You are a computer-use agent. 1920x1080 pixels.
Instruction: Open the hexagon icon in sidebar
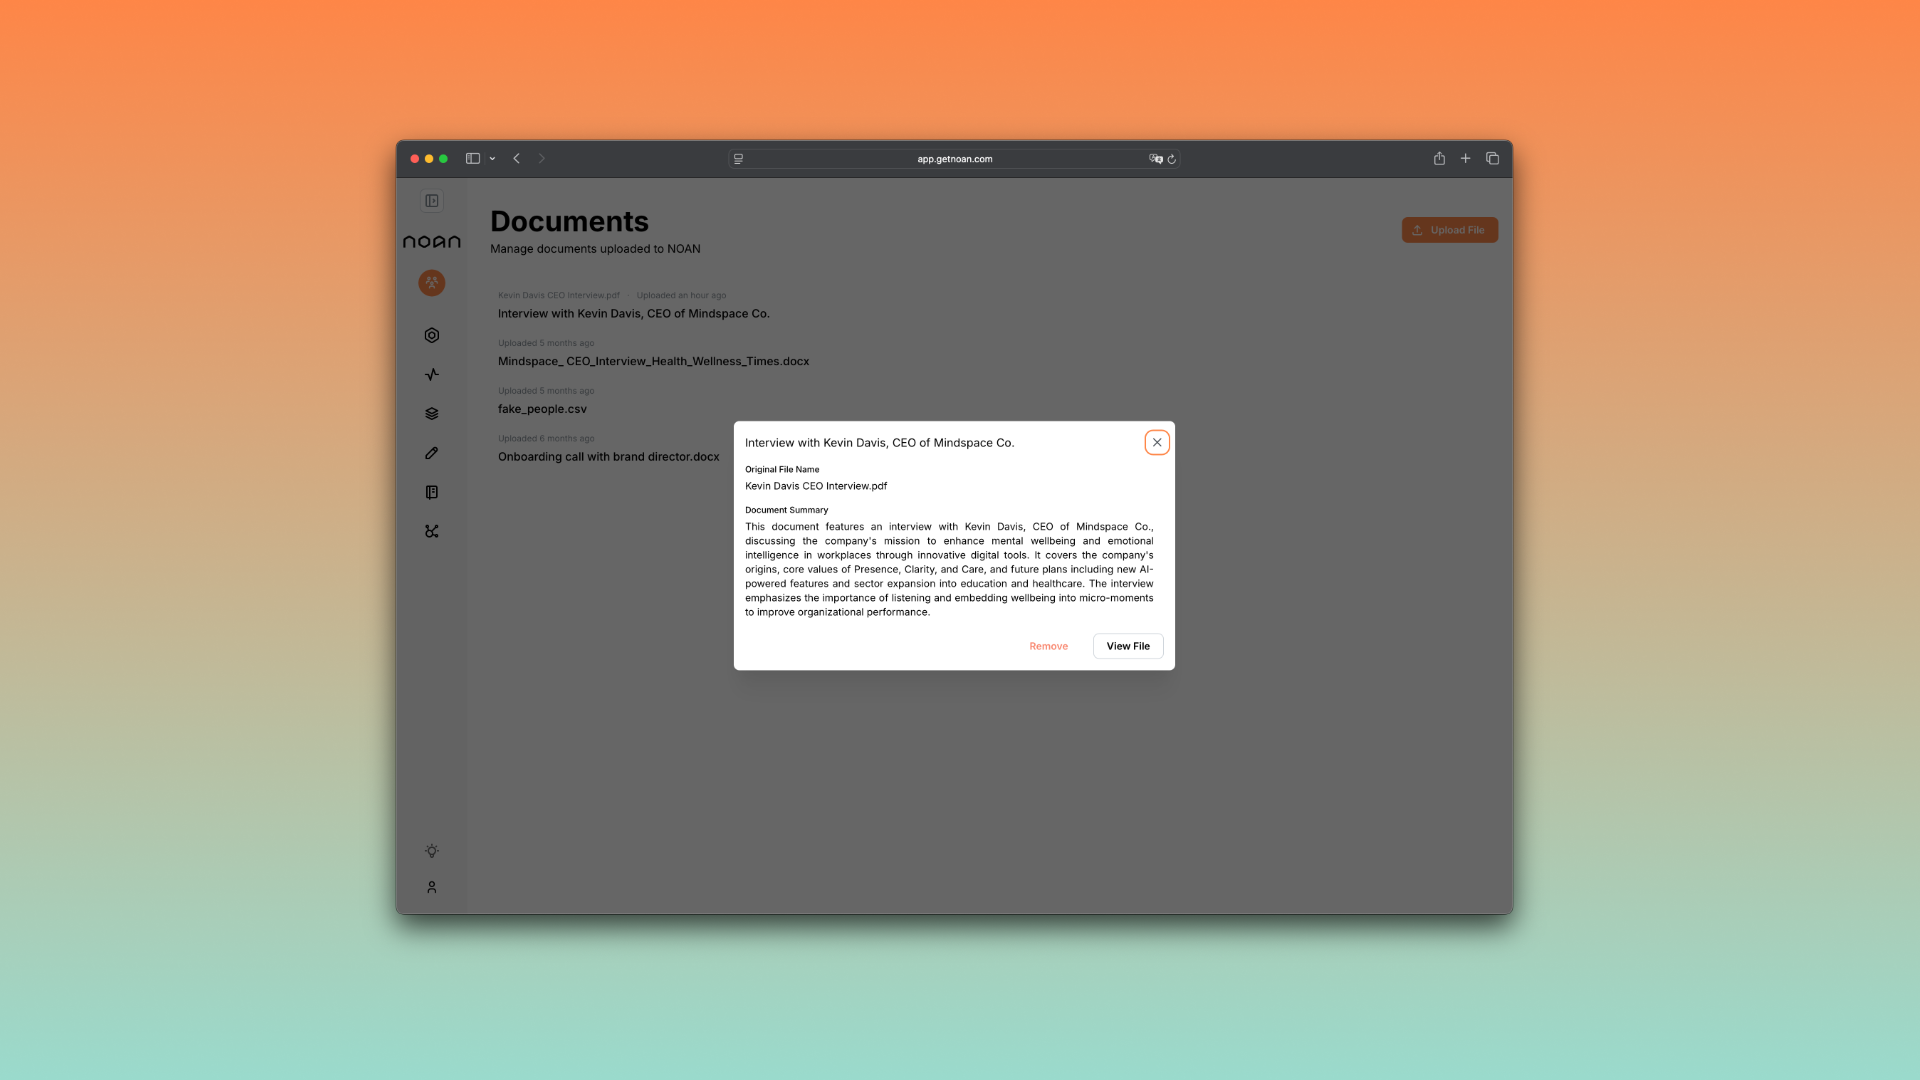coord(432,336)
